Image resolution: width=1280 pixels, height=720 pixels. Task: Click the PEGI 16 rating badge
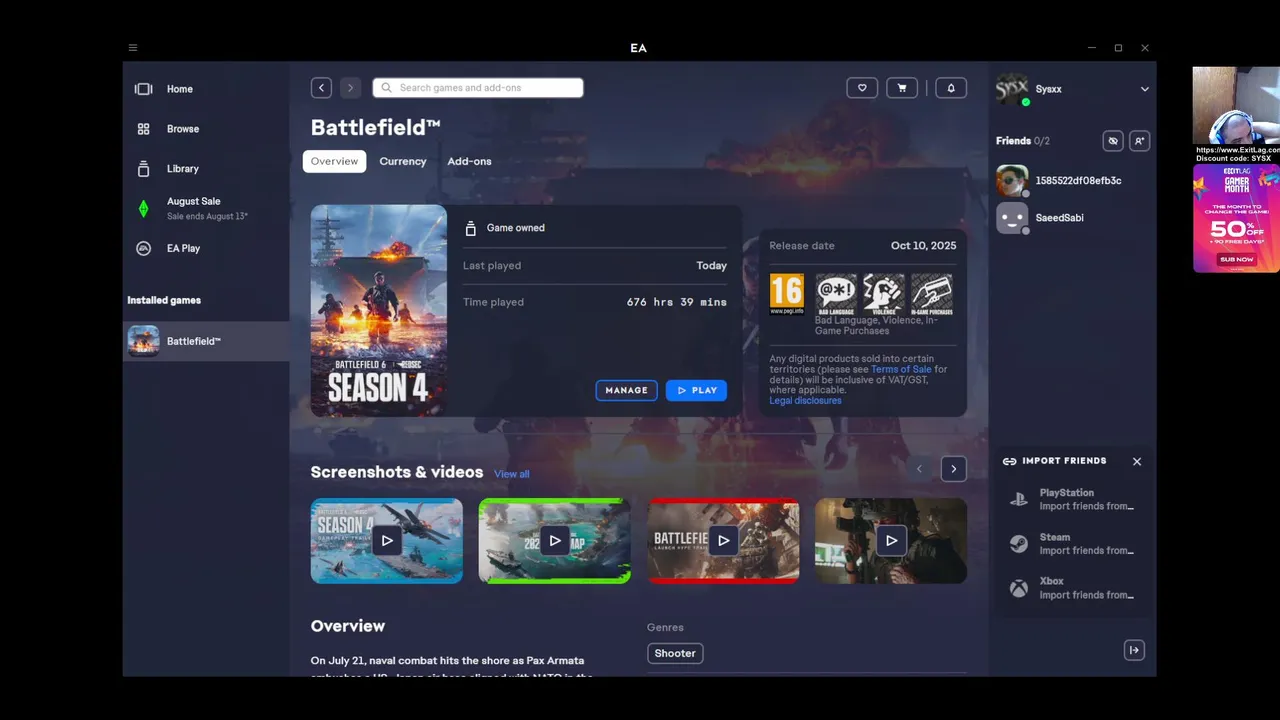coord(786,295)
